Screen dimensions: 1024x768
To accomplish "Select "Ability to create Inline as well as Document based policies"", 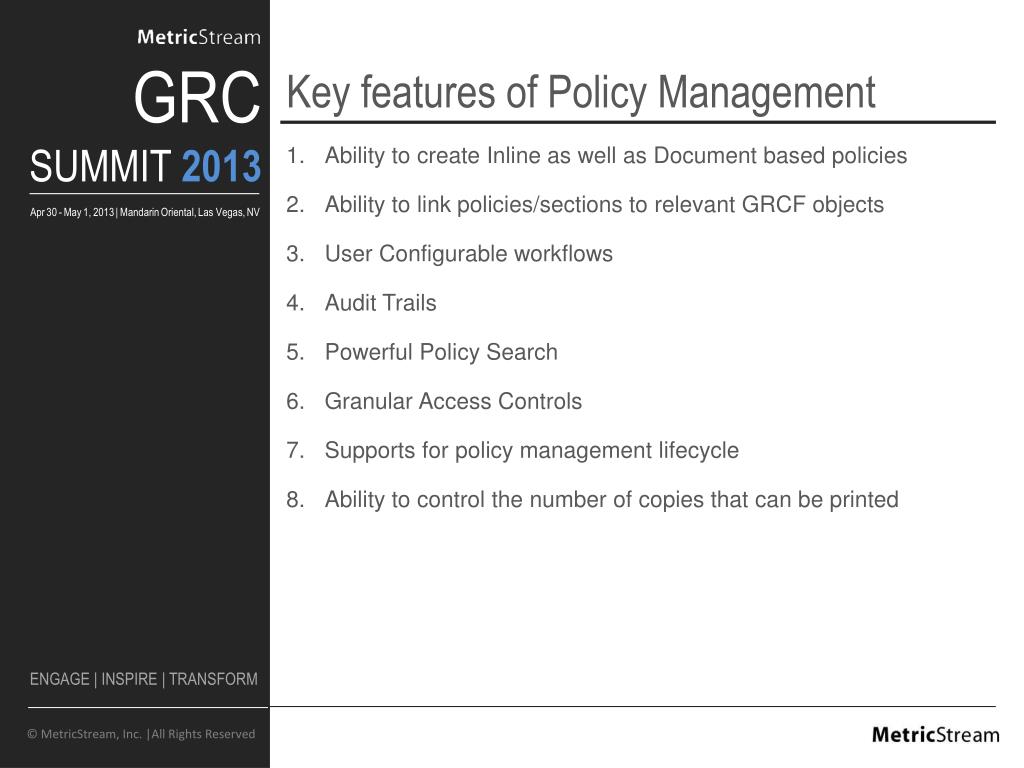I will point(616,156).
